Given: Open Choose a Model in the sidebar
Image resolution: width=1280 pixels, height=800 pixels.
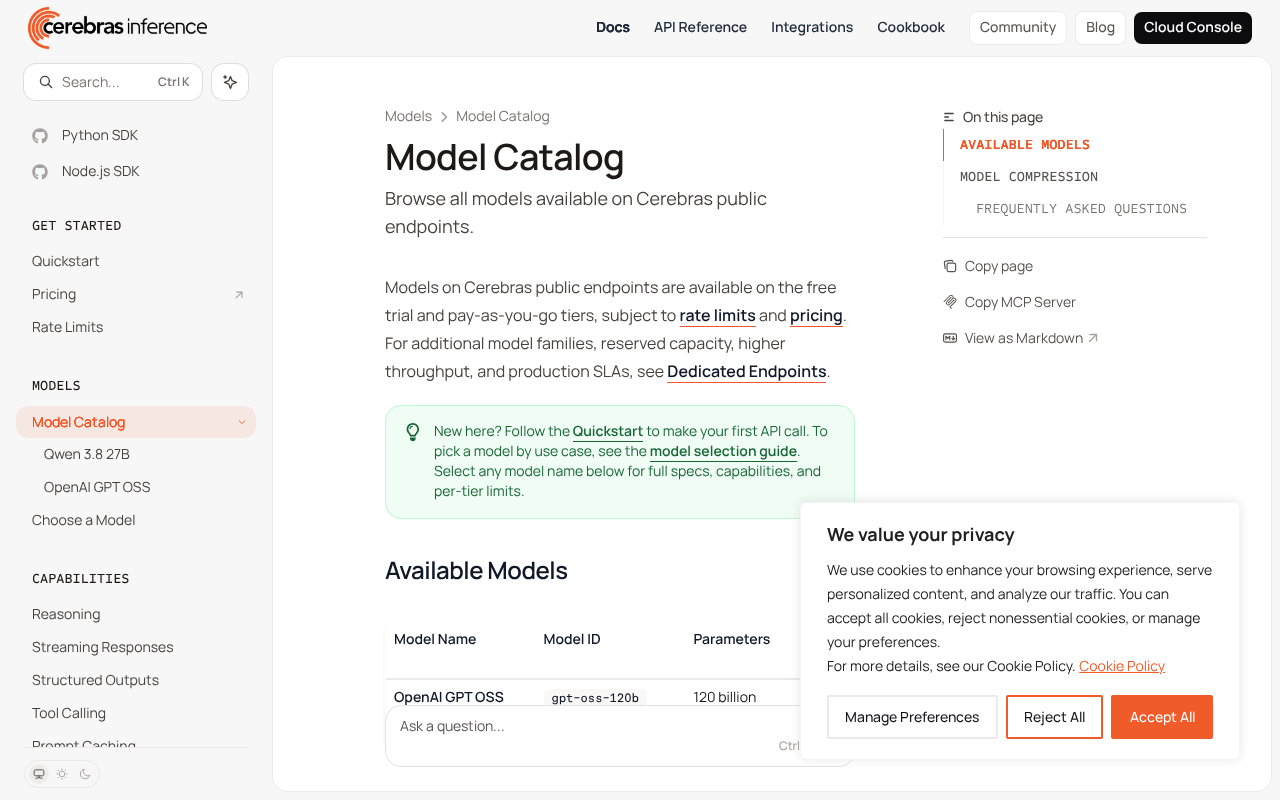Looking at the screenshot, I should (84, 520).
